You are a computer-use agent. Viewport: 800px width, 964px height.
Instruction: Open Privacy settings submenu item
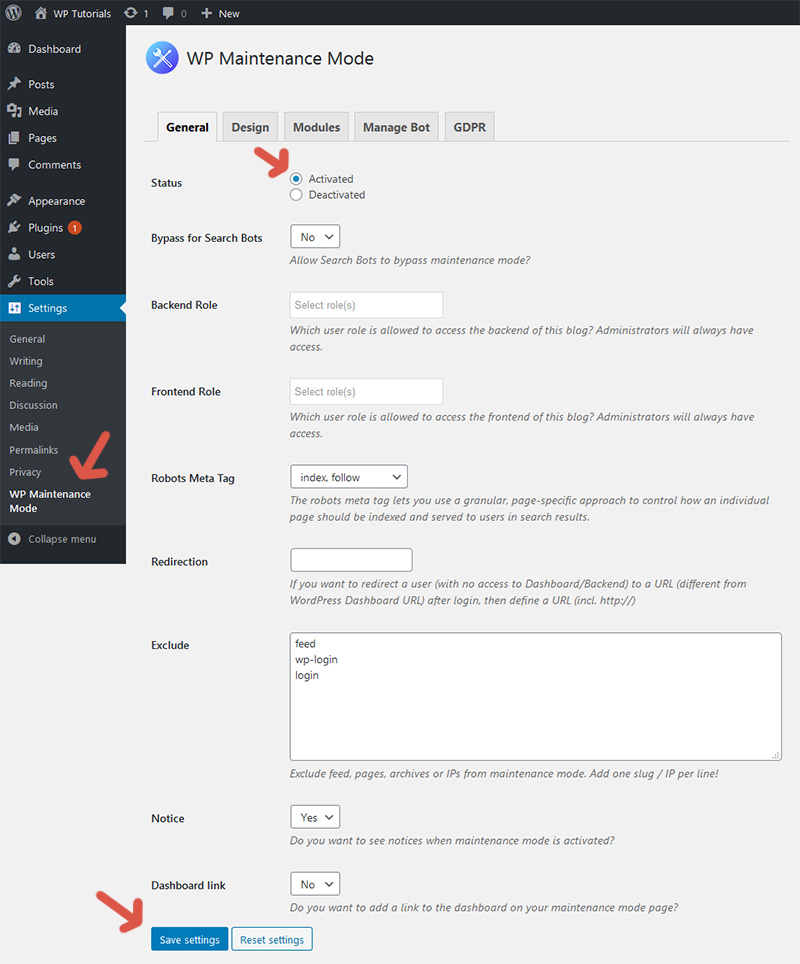(25, 472)
